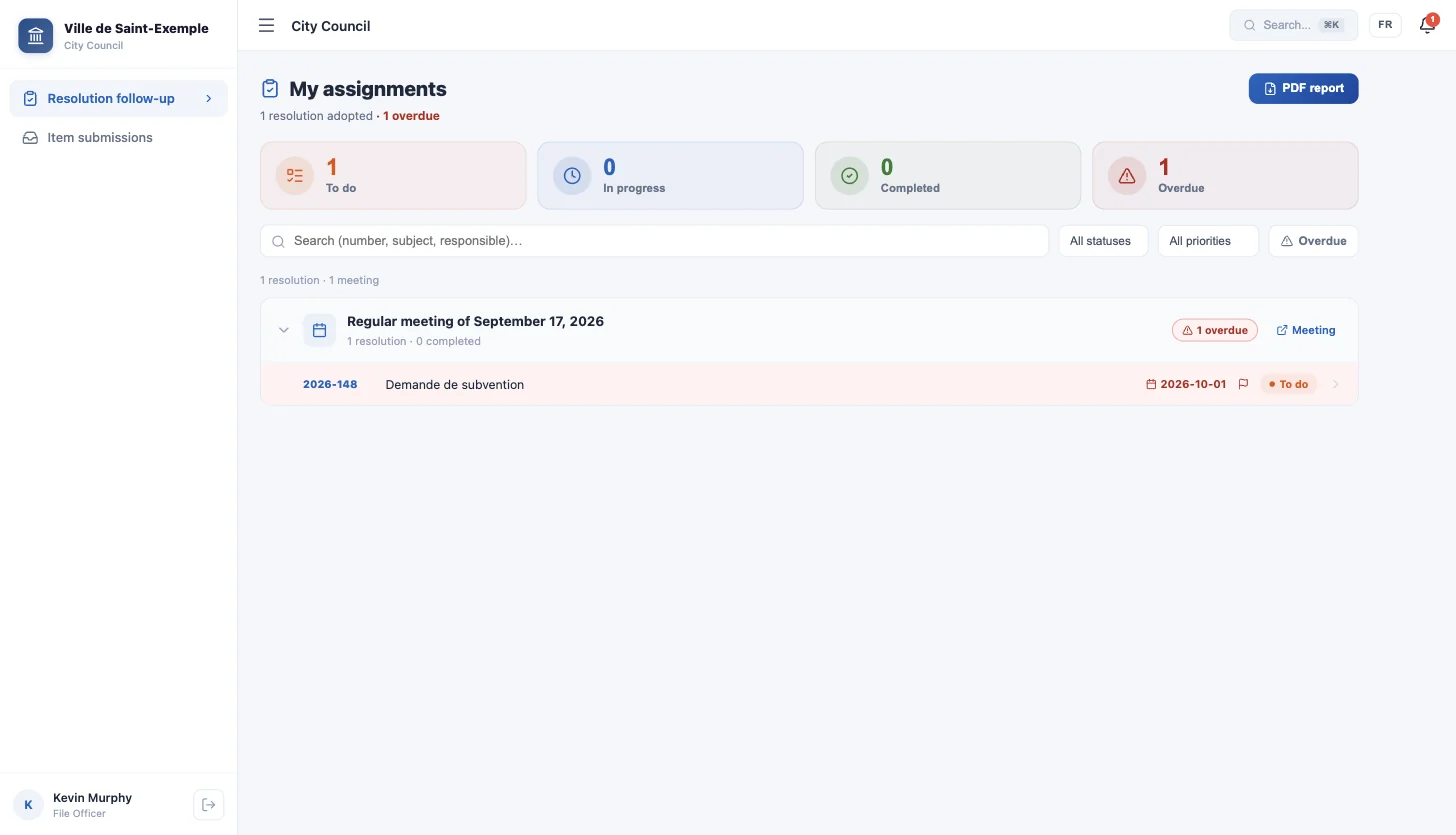This screenshot has height=835, width=1456.
Task: Click the City Council header title
Action: (x=331, y=26)
